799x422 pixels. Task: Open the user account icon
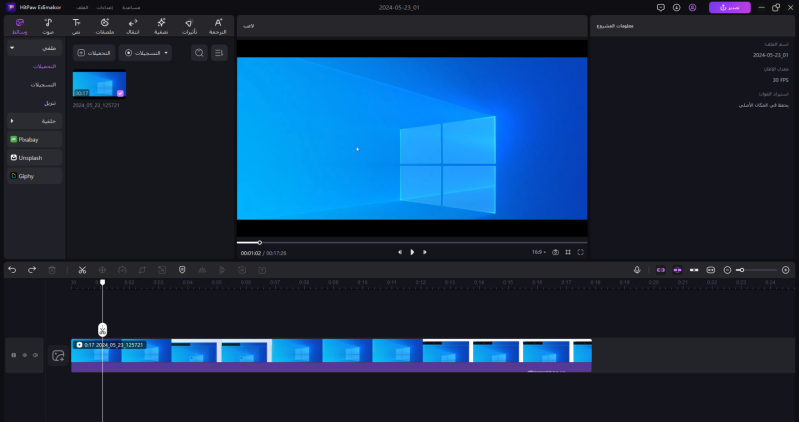pos(693,8)
